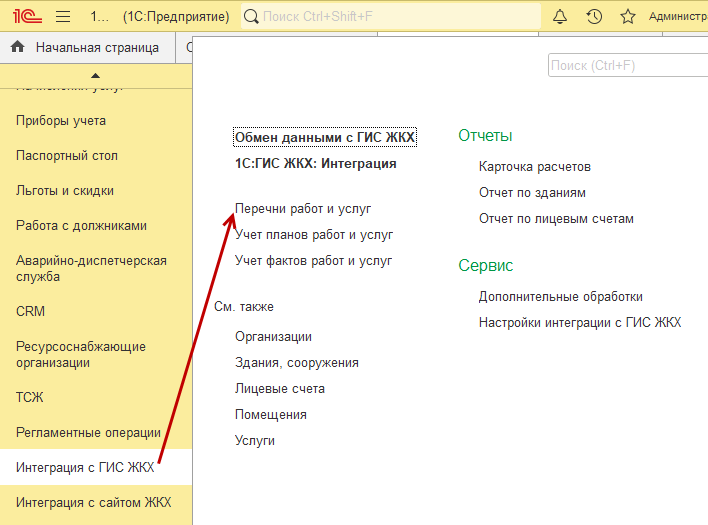Image resolution: width=708 pixels, height=525 pixels.
Task: Click the См. также heading
Action: point(244,307)
